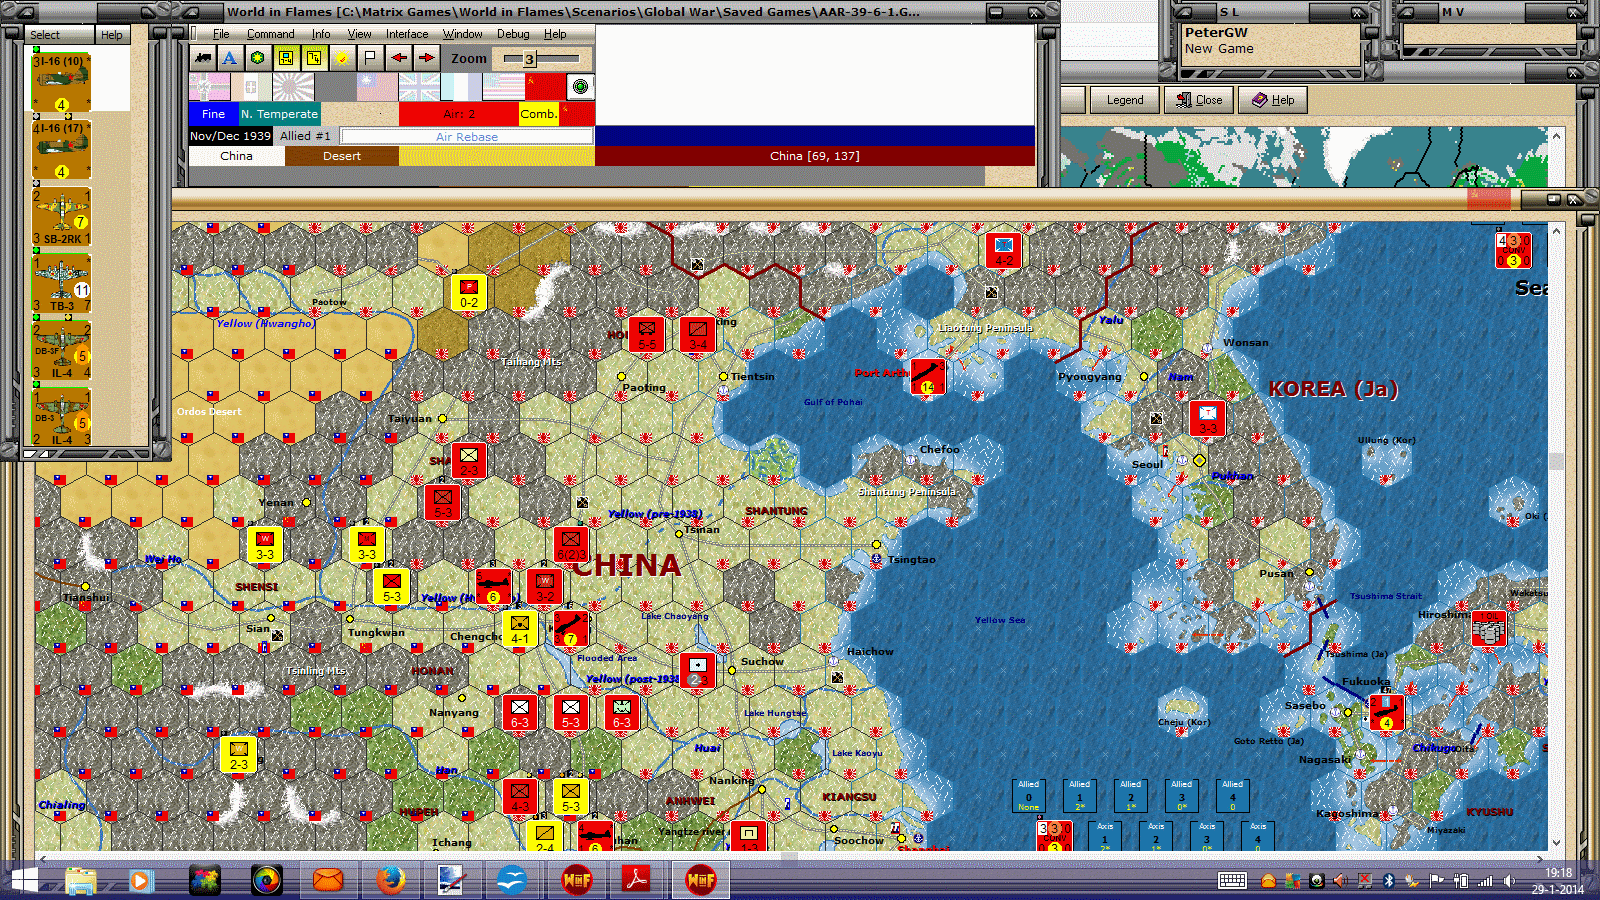Click the sun weather toolbar icon
Screen dimensions: 1600x900
click(x=342, y=58)
